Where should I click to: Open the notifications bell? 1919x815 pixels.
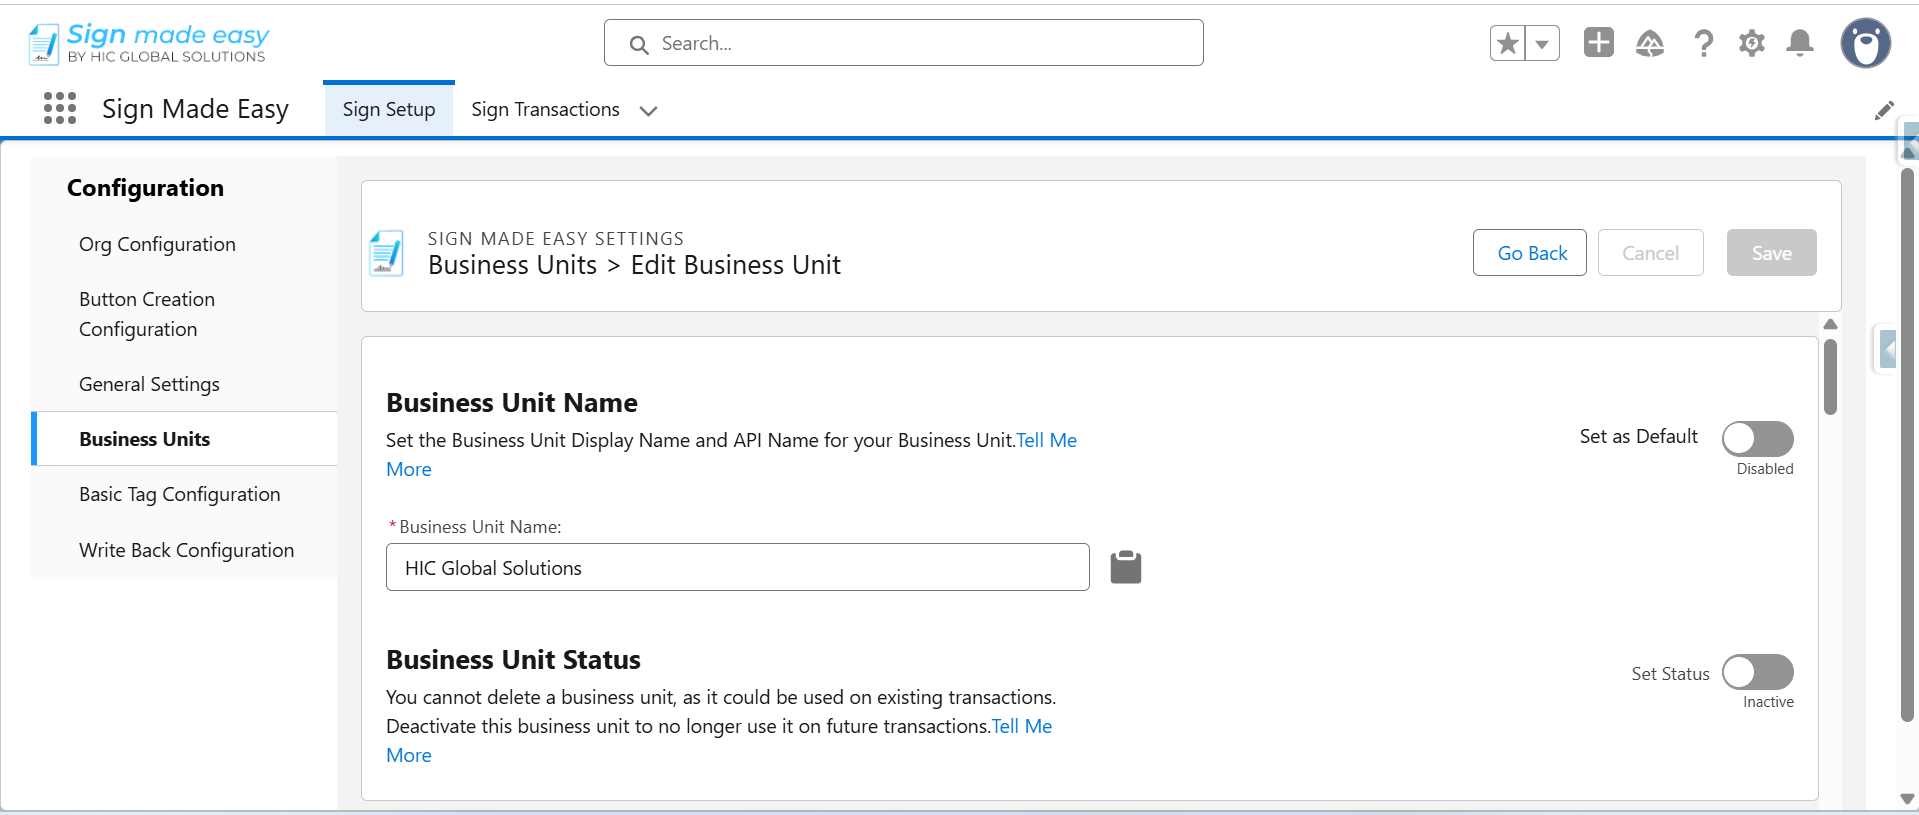click(x=1800, y=43)
